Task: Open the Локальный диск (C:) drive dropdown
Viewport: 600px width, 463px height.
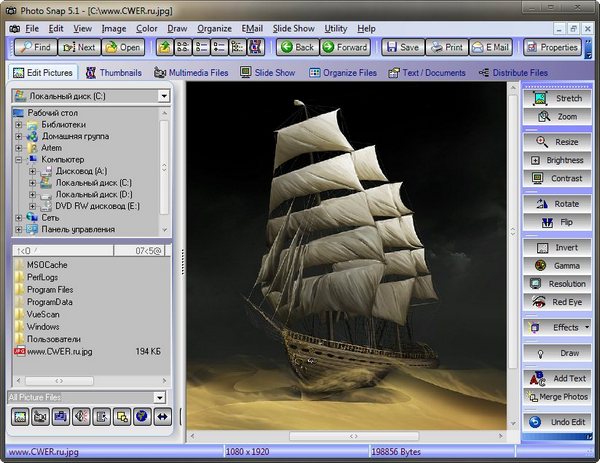Action: (164, 96)
